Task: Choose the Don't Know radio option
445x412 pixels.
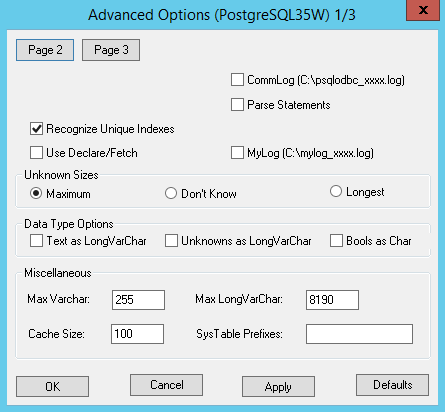Action: [x=171, y=193]
